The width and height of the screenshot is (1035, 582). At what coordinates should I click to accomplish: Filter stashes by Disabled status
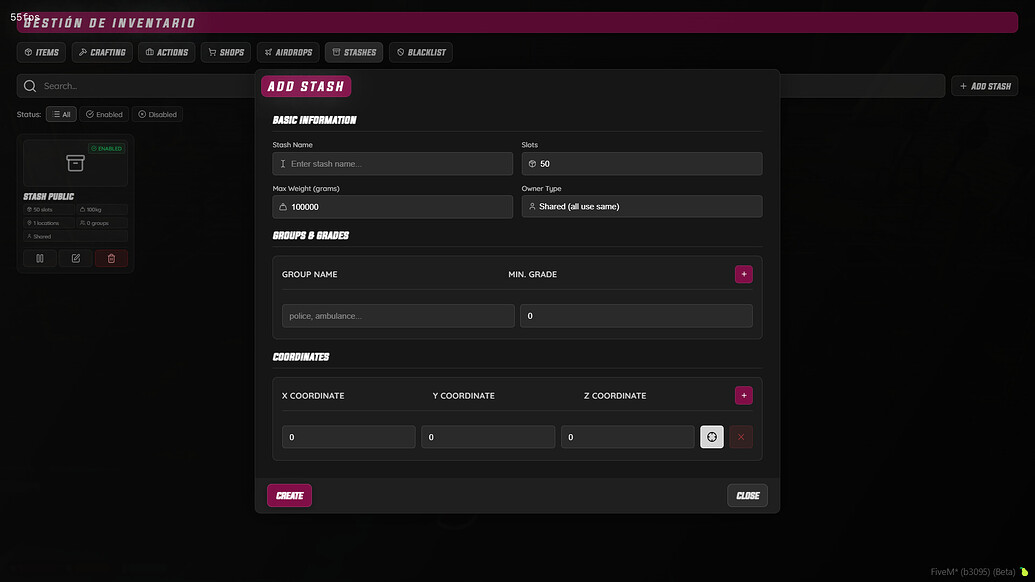click(157, 114)
